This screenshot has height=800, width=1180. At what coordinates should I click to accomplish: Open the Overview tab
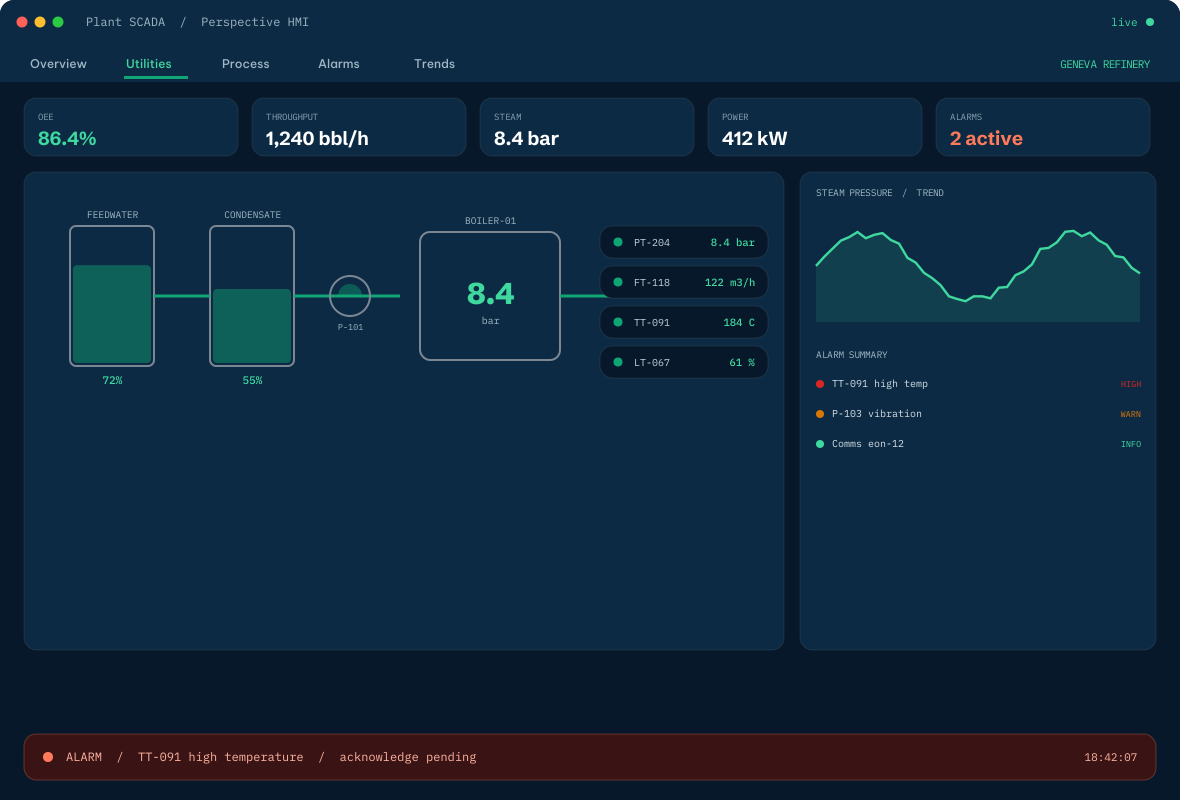coord(58,64)
